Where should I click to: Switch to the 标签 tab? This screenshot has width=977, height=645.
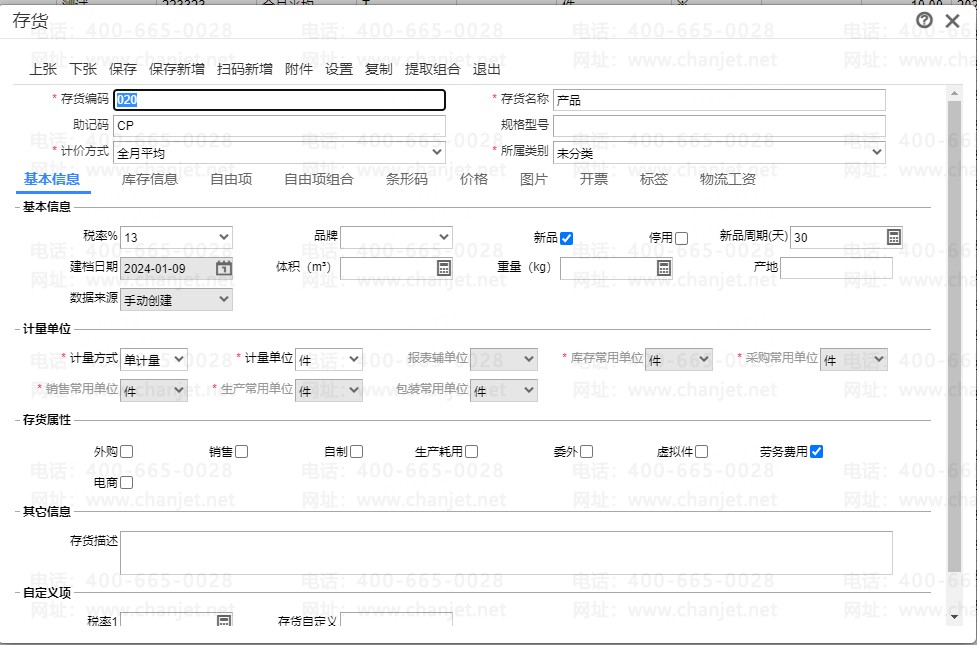point(654,179)
